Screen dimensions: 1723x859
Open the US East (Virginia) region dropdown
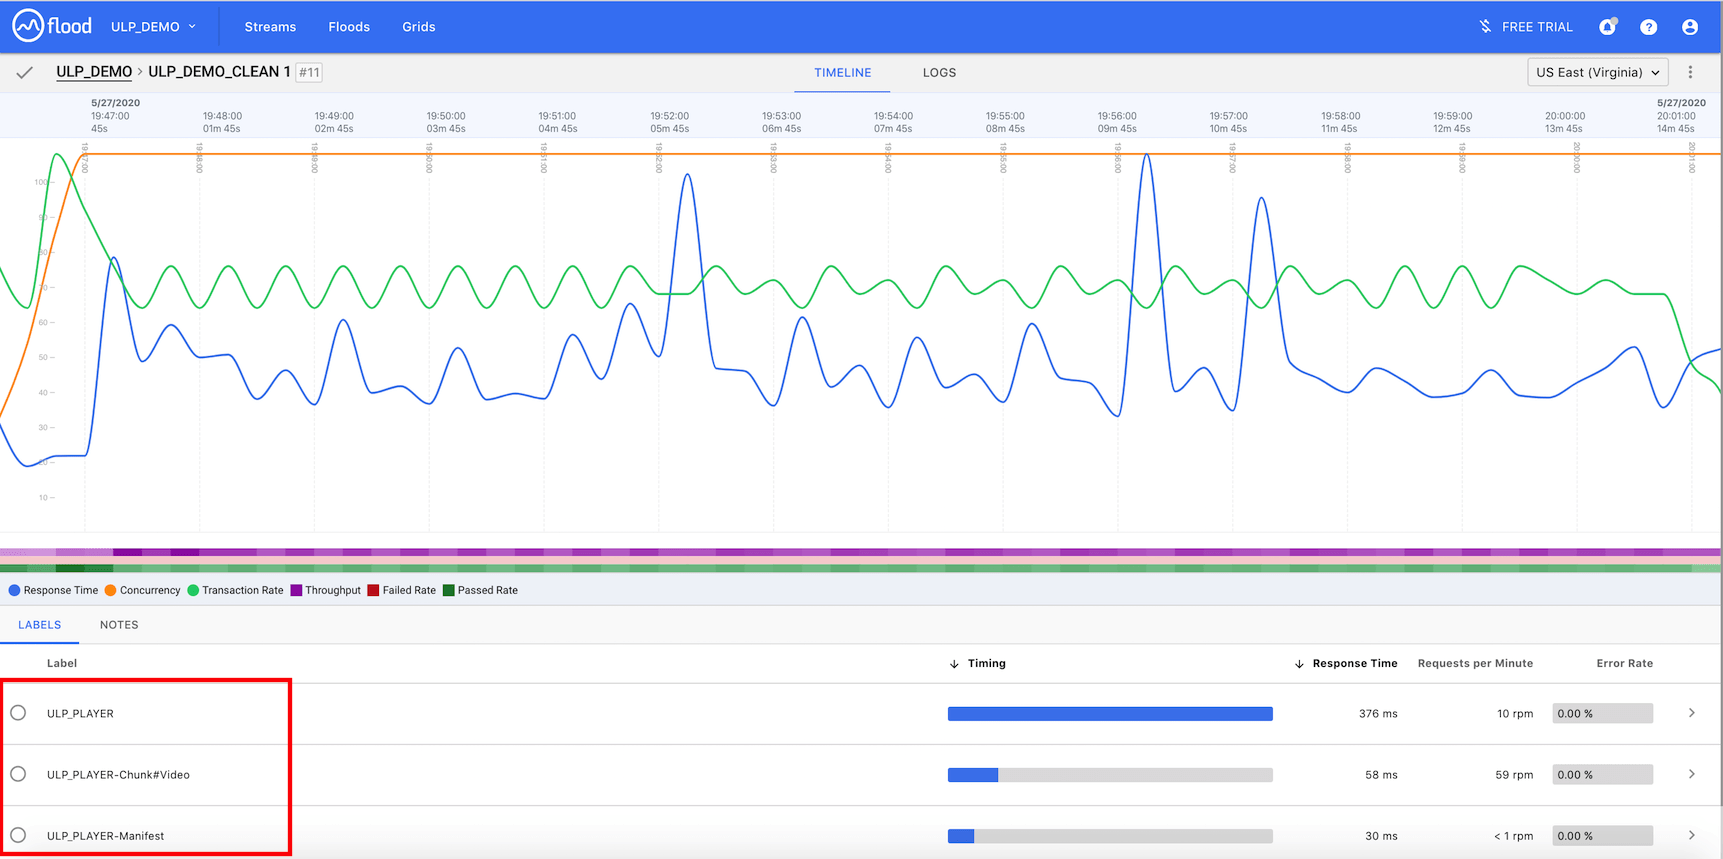click(1597, 72)
